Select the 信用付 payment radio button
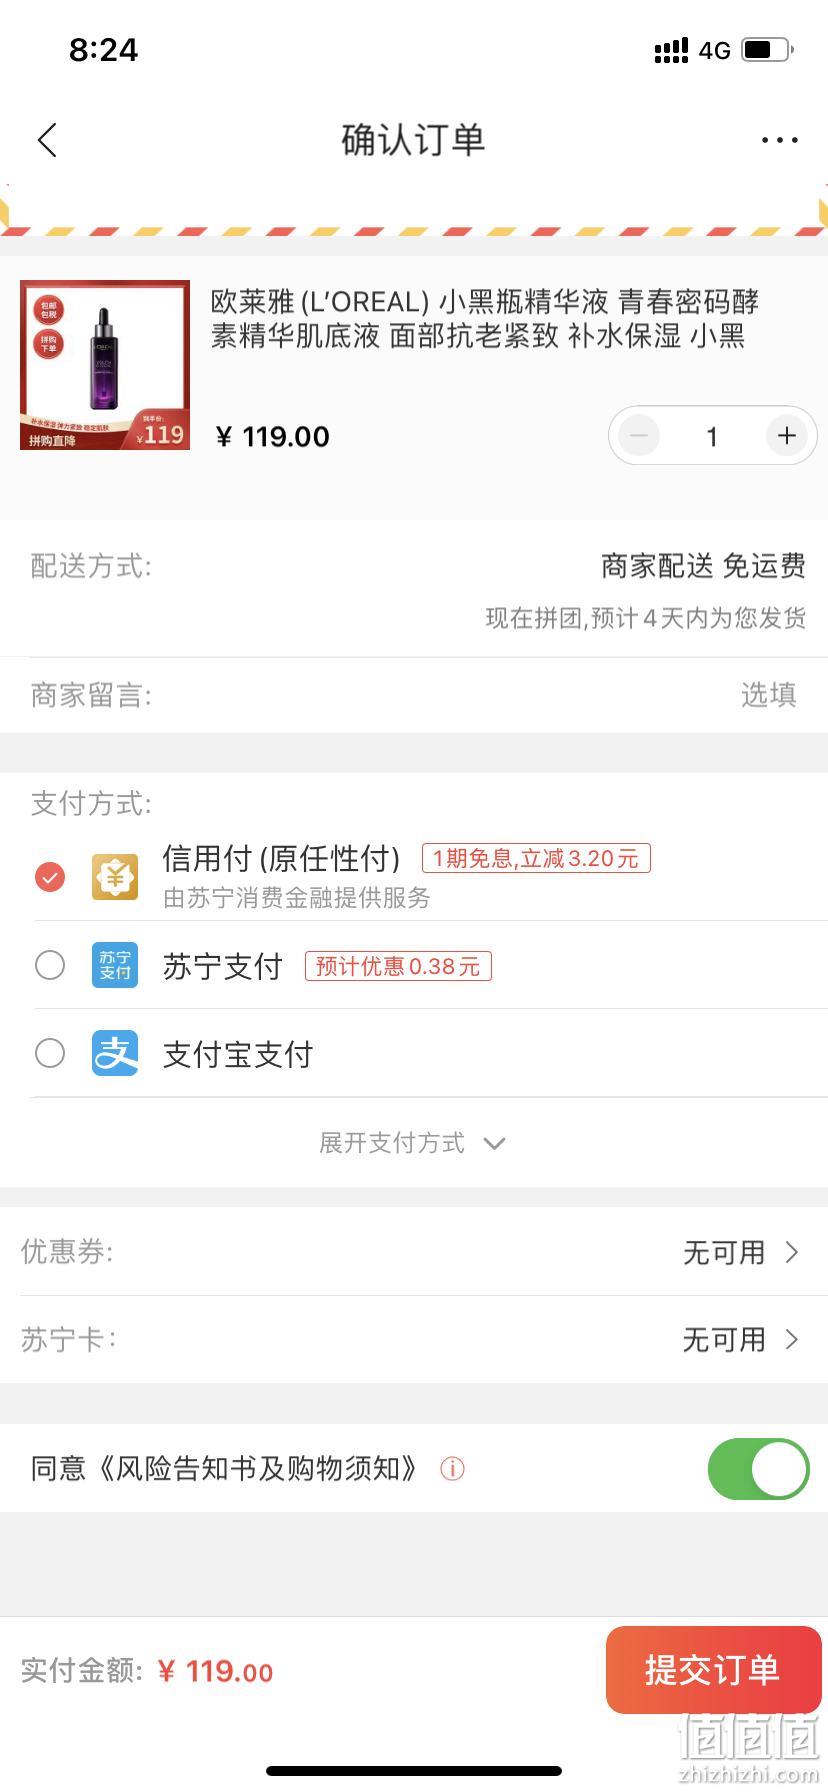Viewport: 828px width, 1792px height. [x=50, y=877]
